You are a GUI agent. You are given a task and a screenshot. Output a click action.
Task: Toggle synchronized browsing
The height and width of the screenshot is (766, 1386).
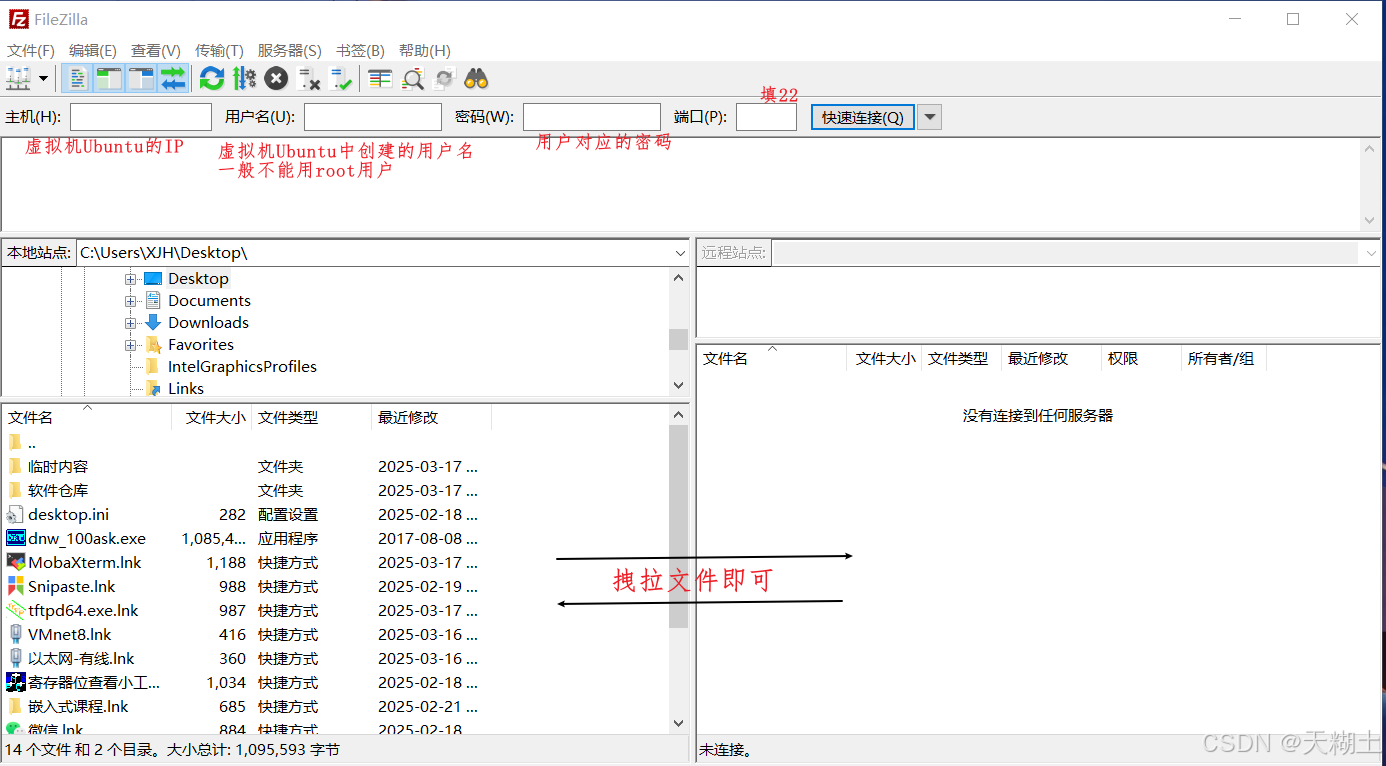coord(444,78)
